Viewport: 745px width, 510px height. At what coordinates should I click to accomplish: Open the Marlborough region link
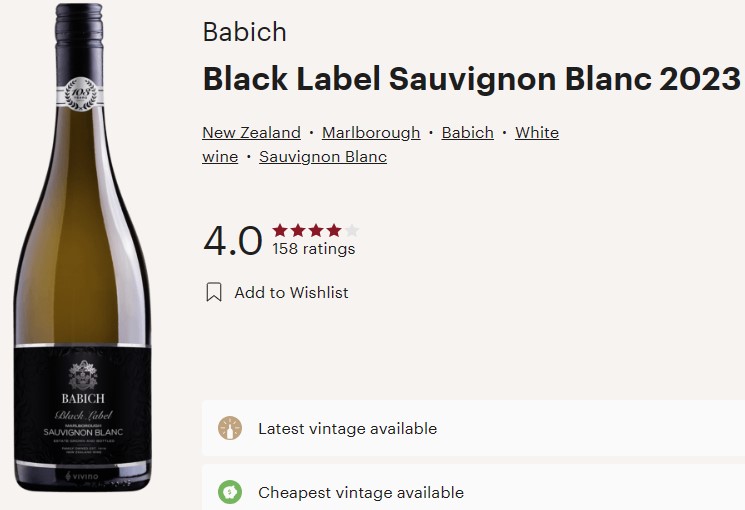[x=371, y=133]
